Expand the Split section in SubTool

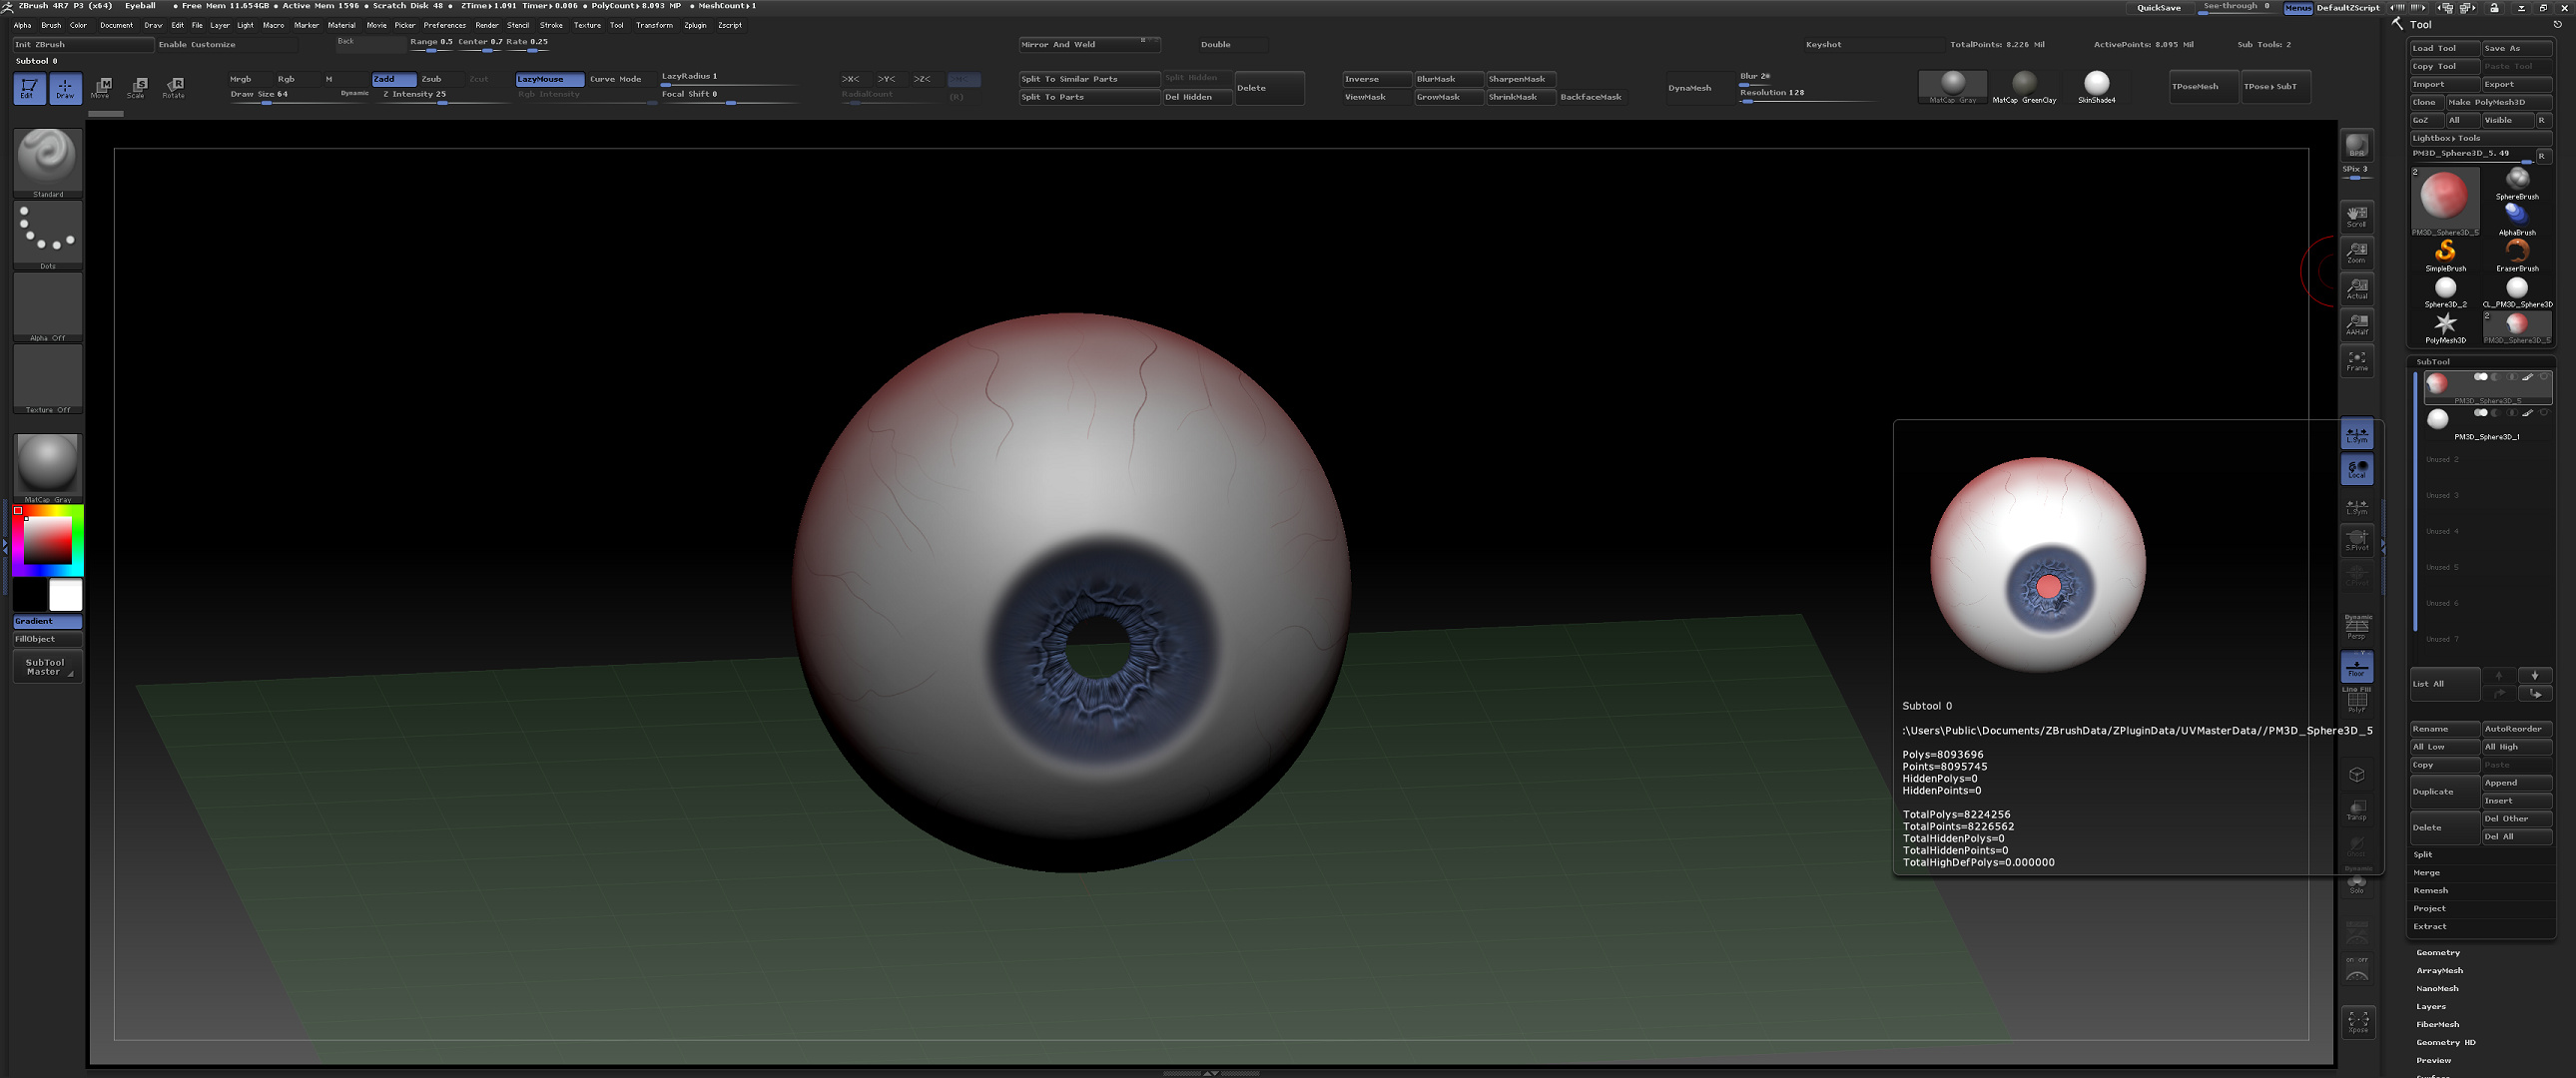[x=2423, y=854]
